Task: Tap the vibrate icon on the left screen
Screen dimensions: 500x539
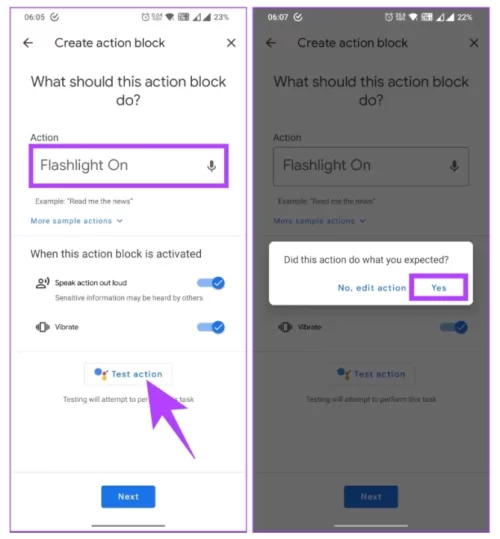Action: click(x=43, y=327)
